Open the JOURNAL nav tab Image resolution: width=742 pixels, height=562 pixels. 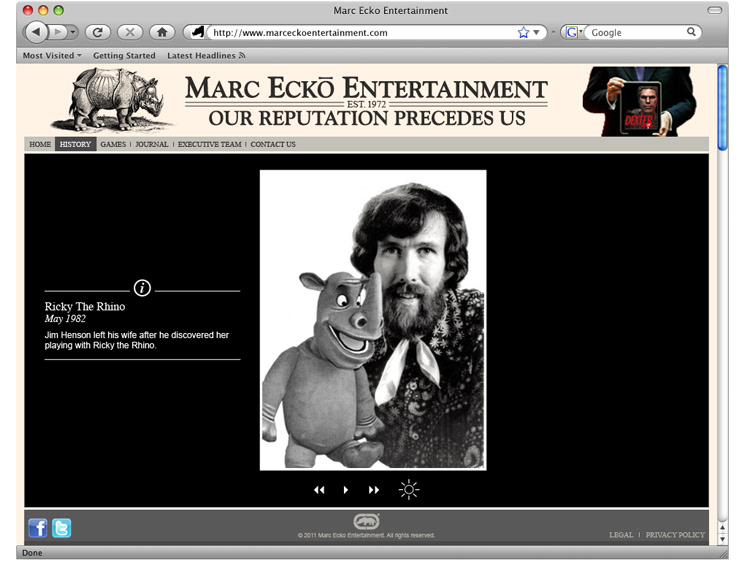151,144
